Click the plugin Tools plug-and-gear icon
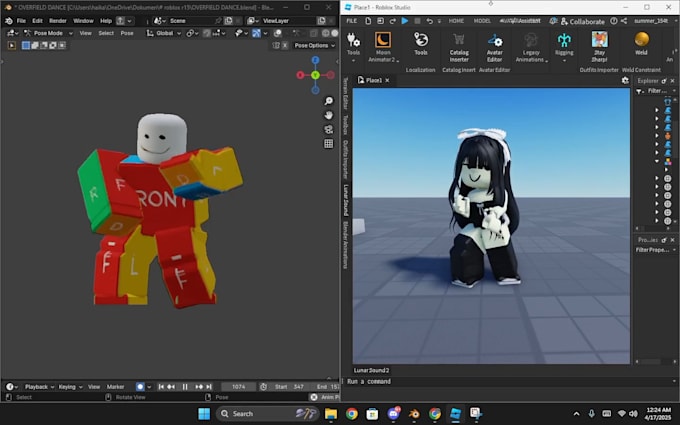 353,40
